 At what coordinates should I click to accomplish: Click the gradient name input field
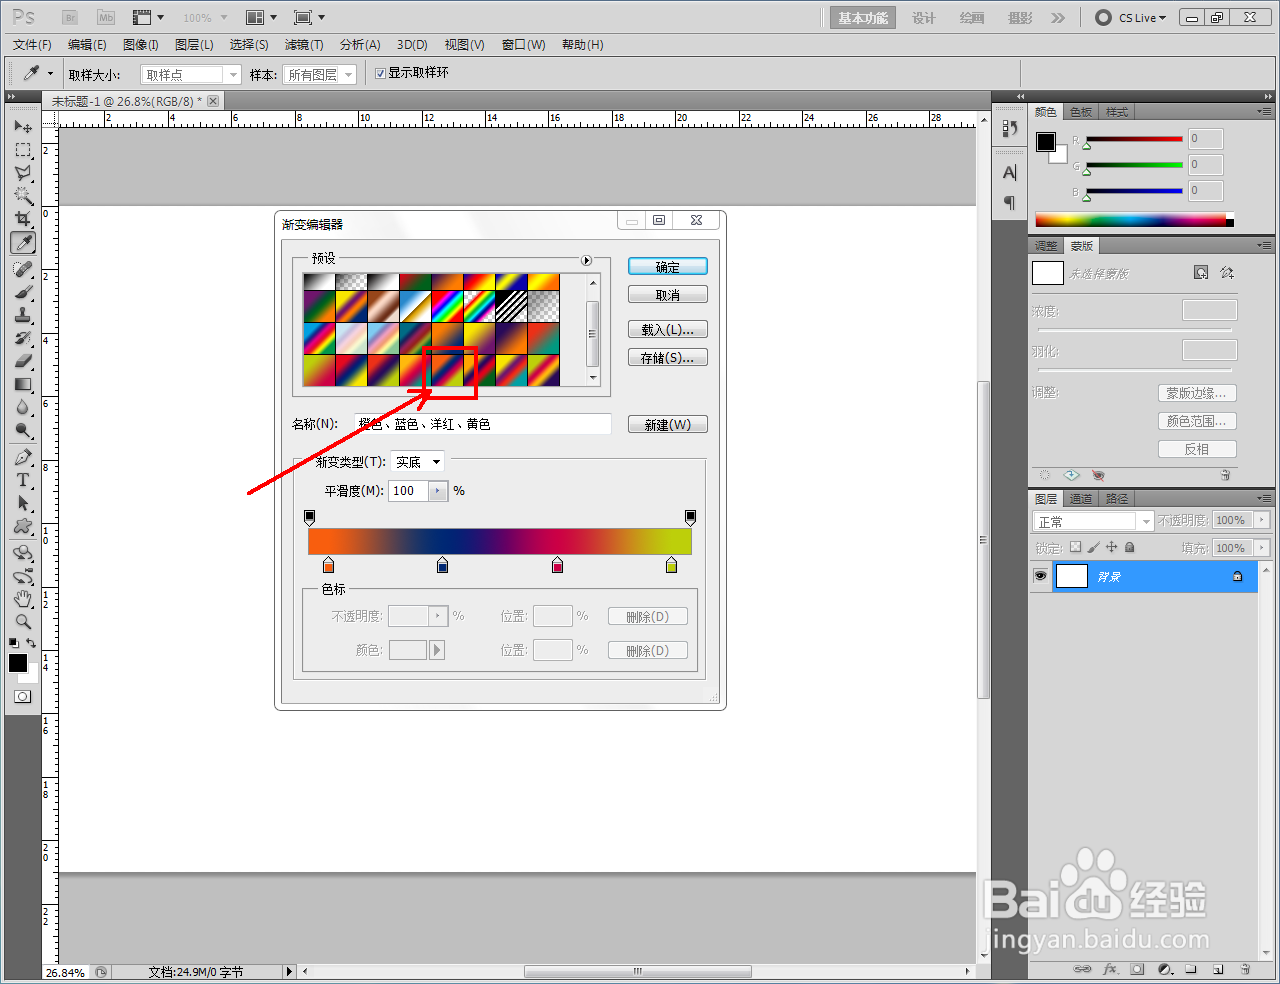tap(482, 424)
